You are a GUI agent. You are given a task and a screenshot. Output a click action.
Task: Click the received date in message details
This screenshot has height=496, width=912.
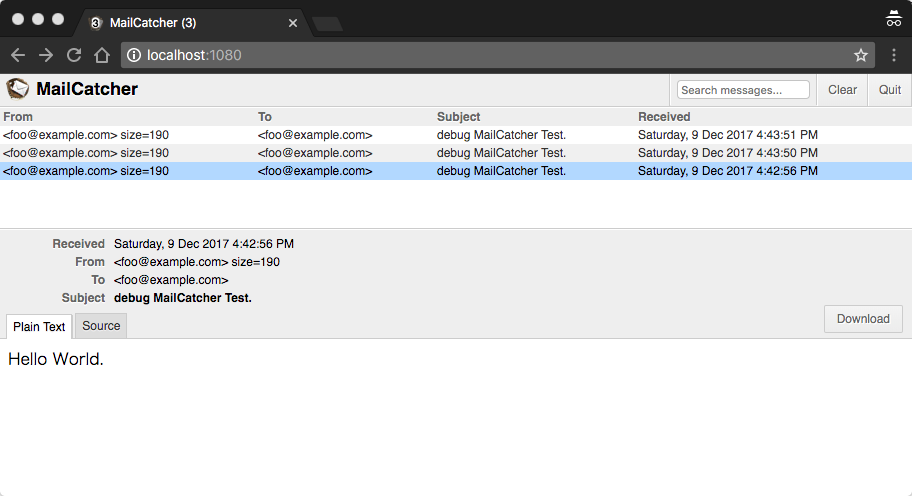(204, 244)
